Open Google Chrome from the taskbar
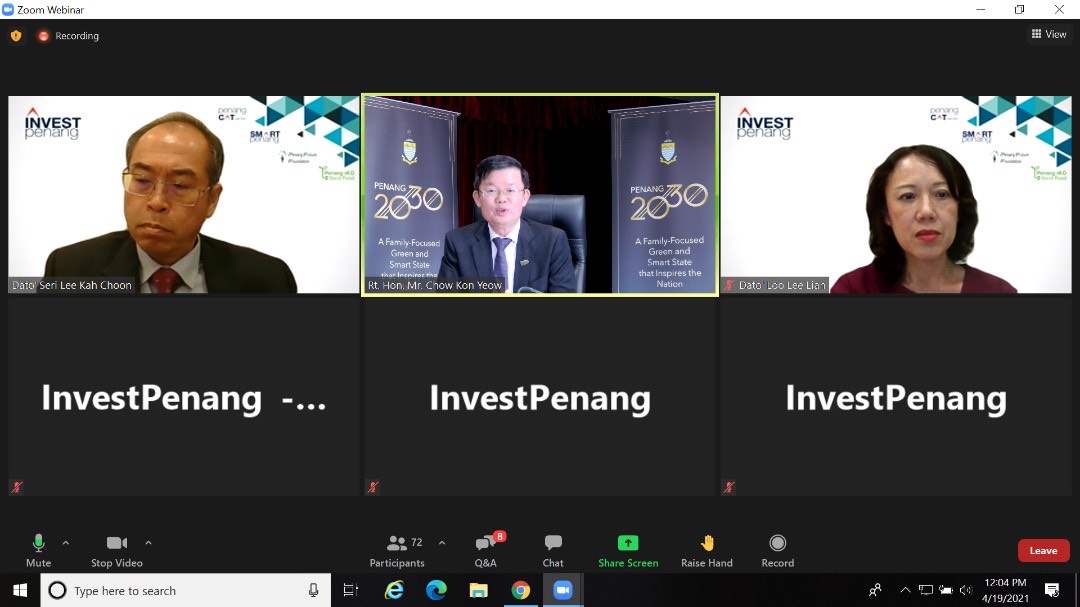This screenshot has width=1080, height=607. pos(521,590)
